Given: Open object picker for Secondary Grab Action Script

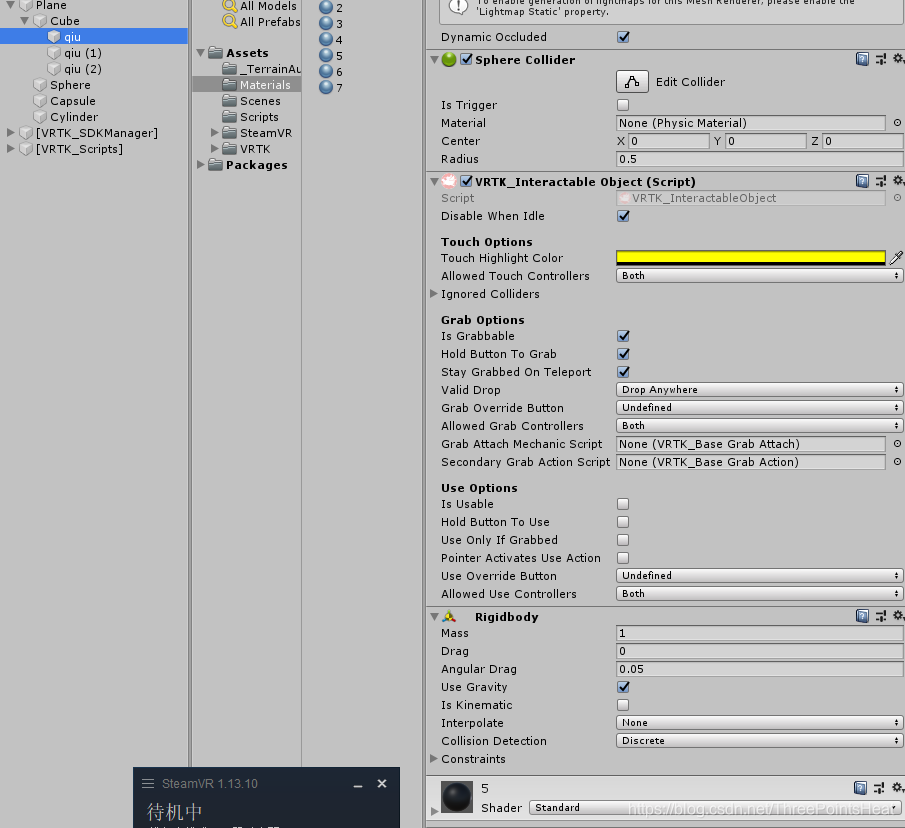Looking at the screenshot, I should click(897, 462).
